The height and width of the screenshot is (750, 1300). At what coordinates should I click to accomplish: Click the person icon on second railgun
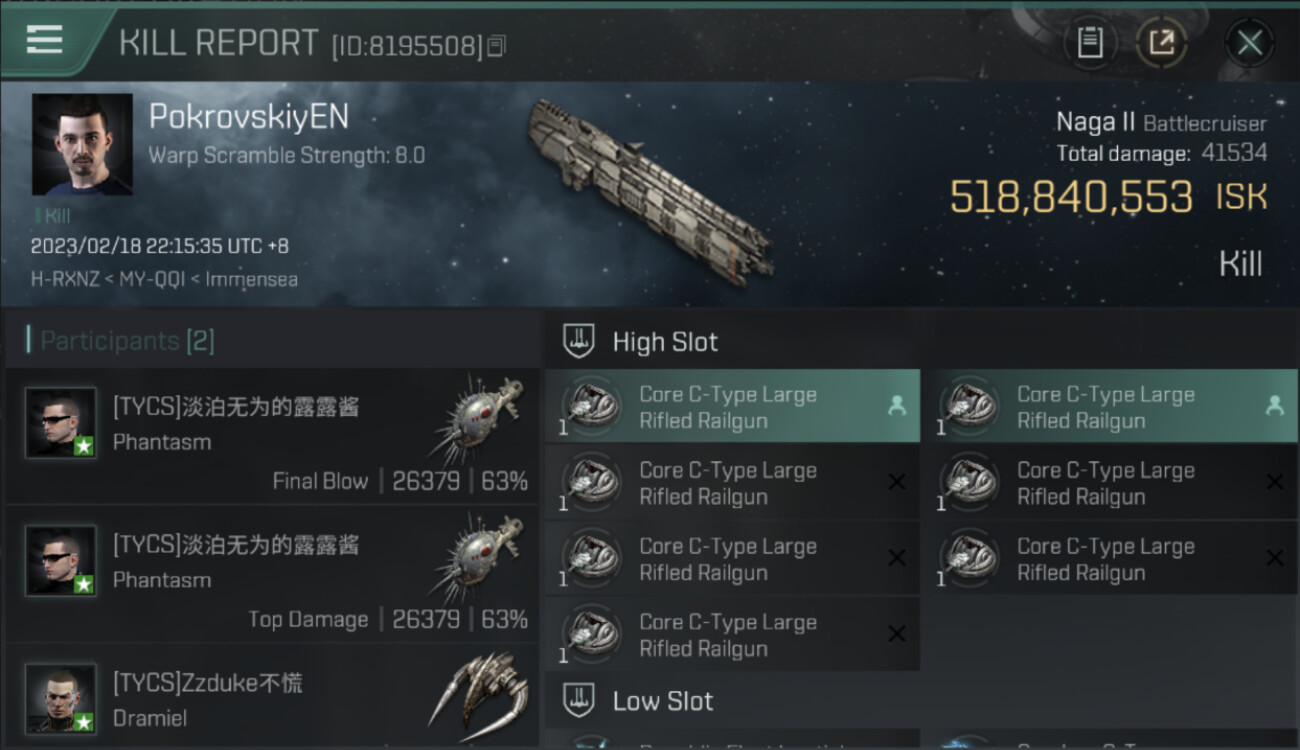(x=1274, y=406)
